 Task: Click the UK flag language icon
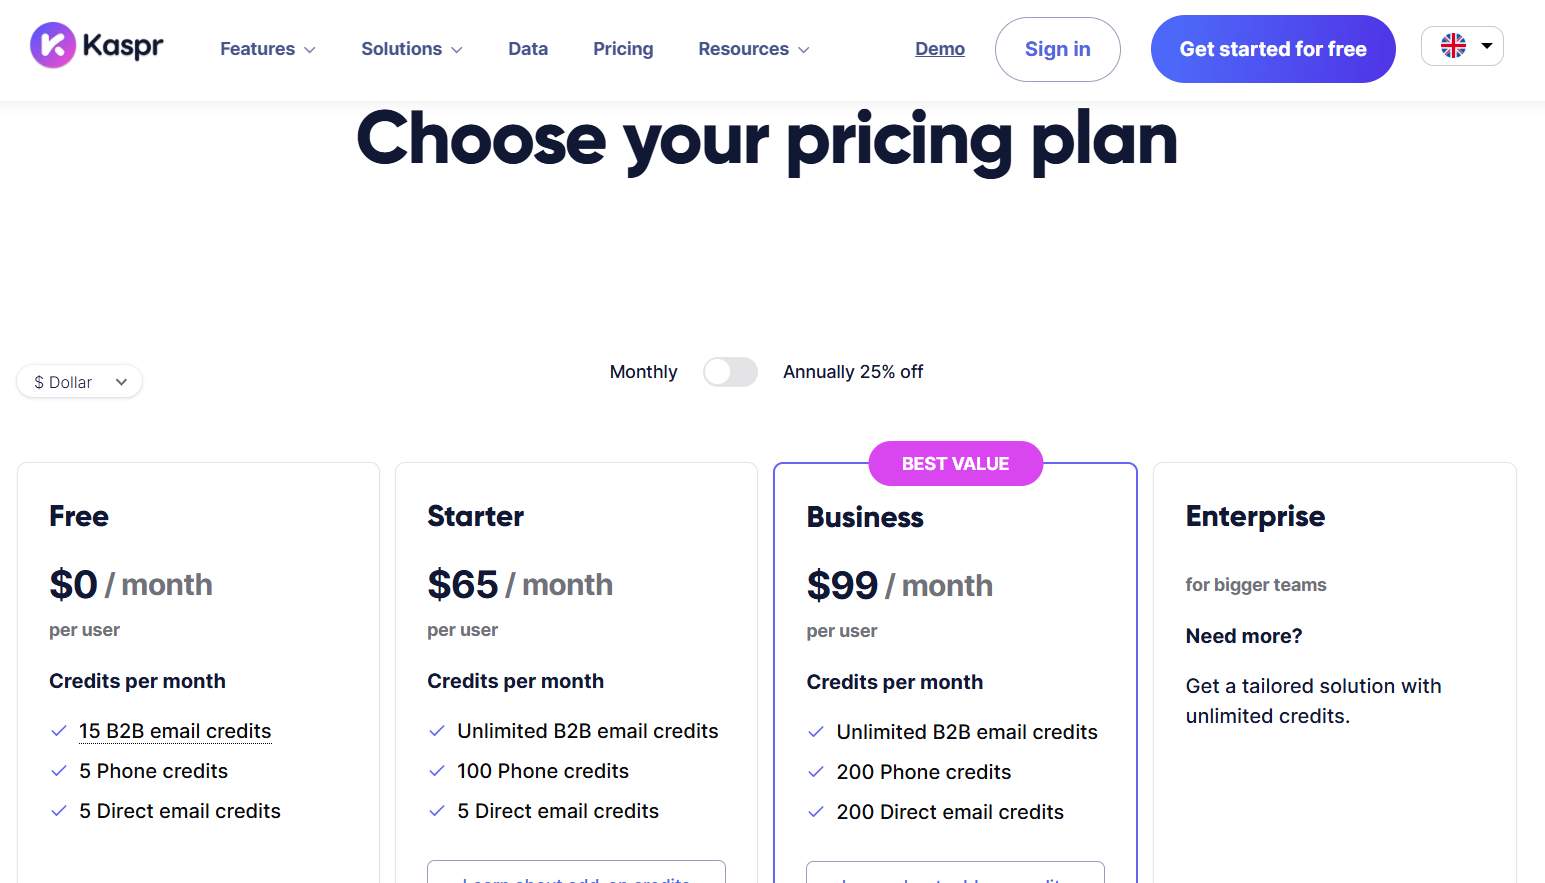pyautogui.click(x=1452, y=45)
